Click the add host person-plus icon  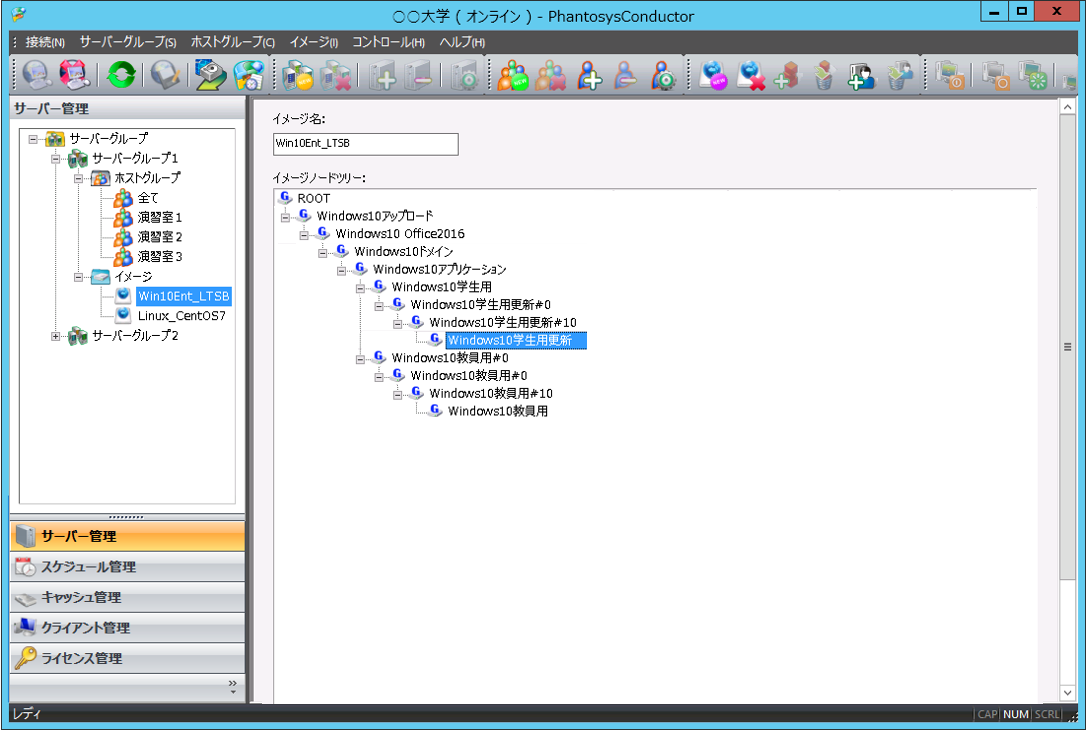589,75
